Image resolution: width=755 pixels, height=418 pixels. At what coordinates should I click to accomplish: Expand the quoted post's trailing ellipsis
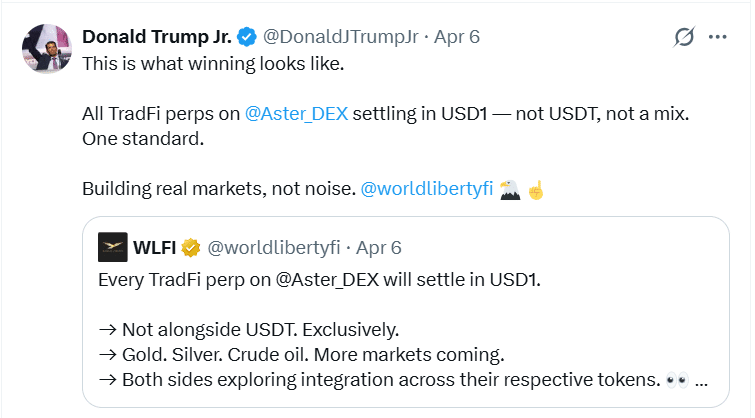[x=703, y=380]
